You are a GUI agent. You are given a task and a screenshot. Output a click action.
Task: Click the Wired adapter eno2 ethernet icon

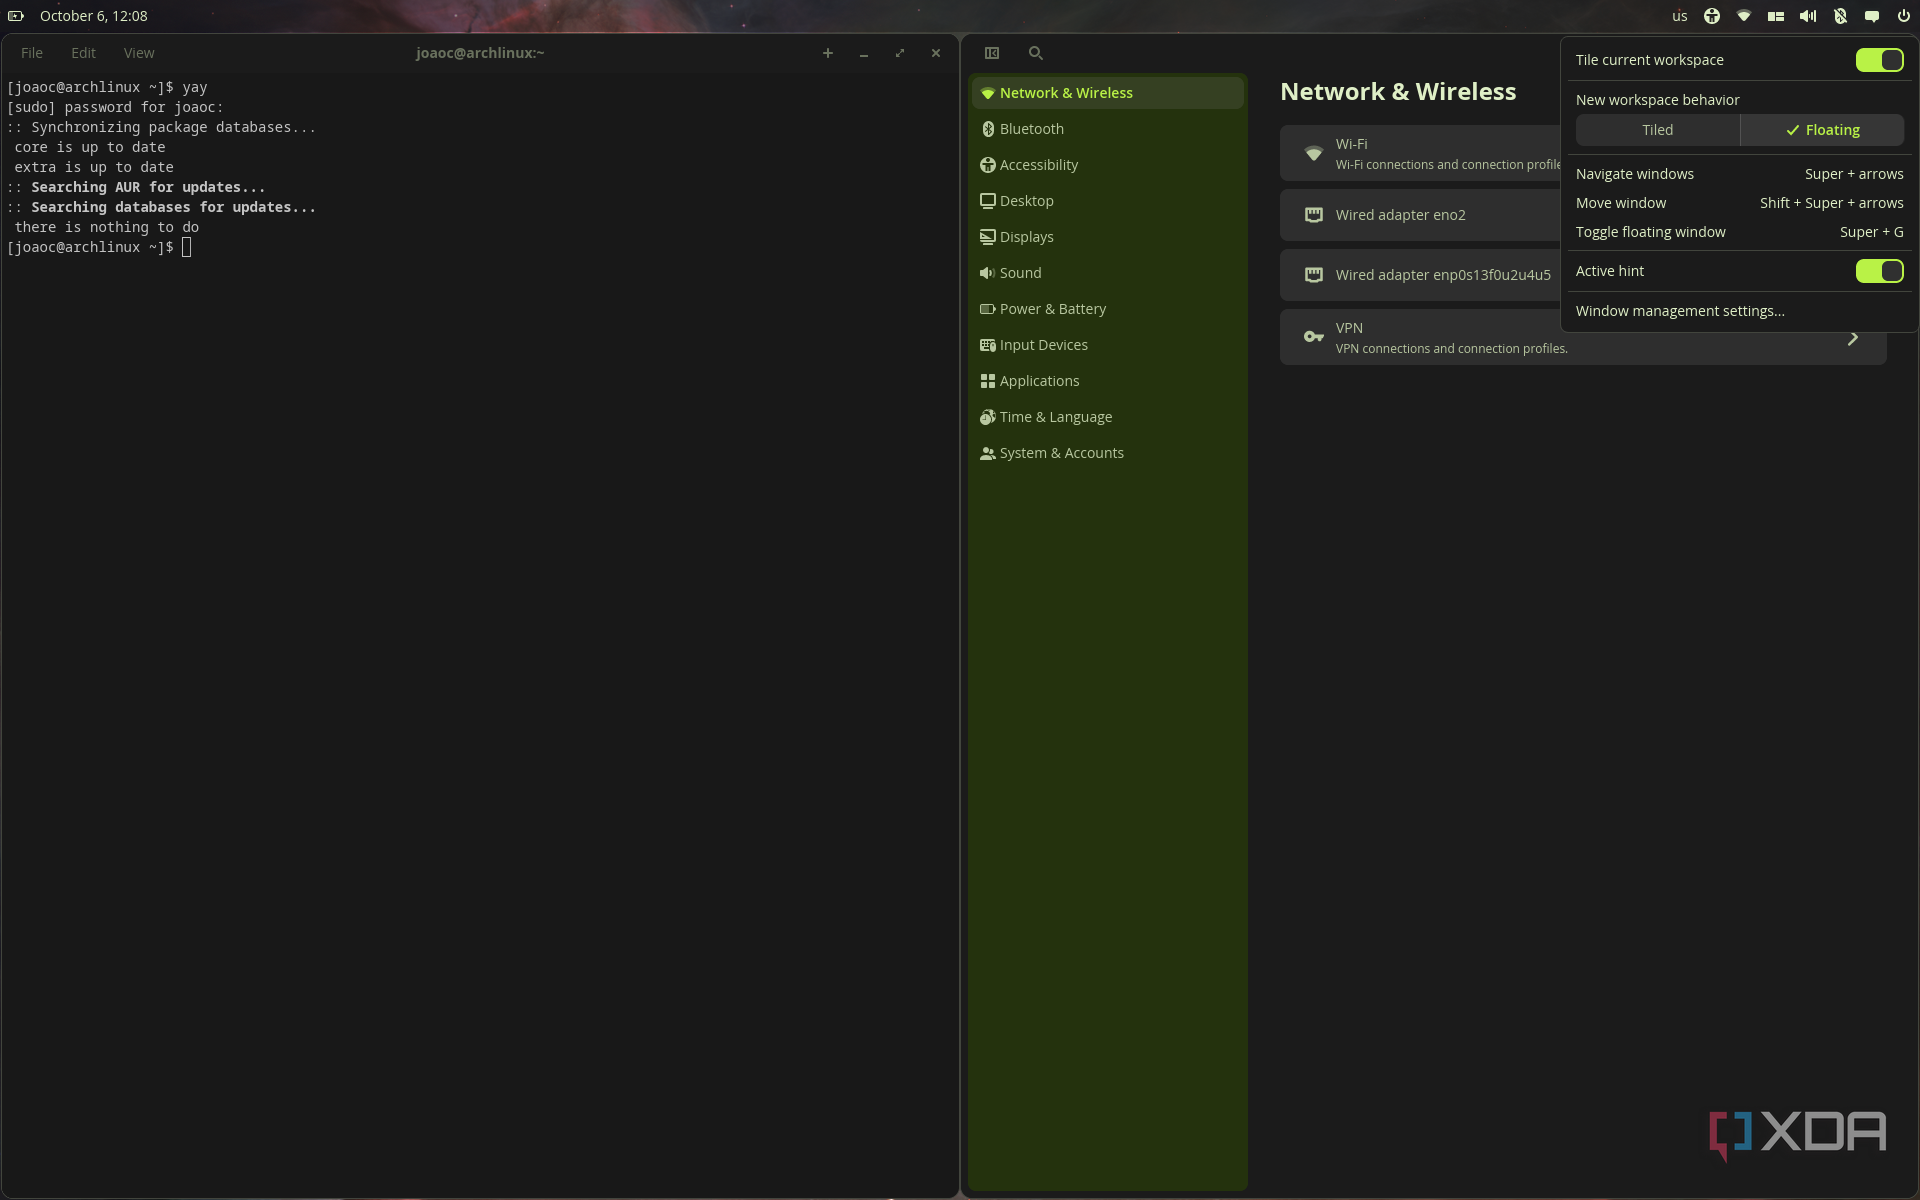pyautogui.click(x=1314, y=215)
